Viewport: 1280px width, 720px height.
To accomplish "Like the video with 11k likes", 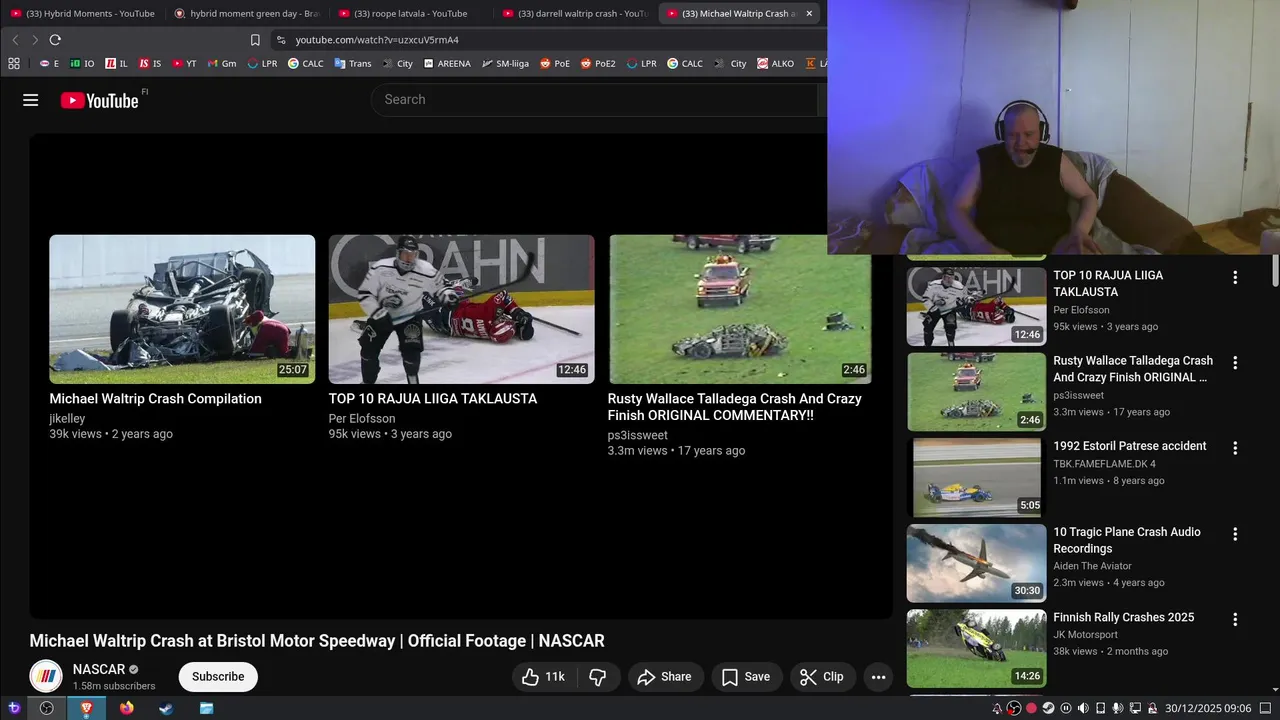I will point(543,677).
